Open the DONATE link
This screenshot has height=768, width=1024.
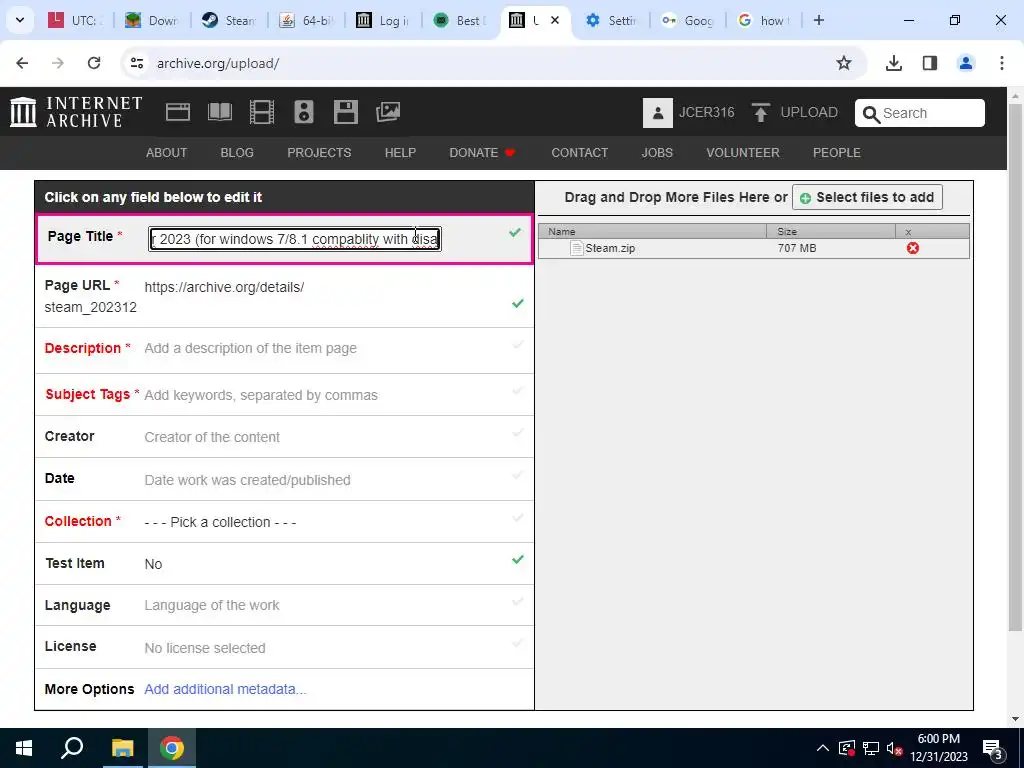tap(482, 153)
